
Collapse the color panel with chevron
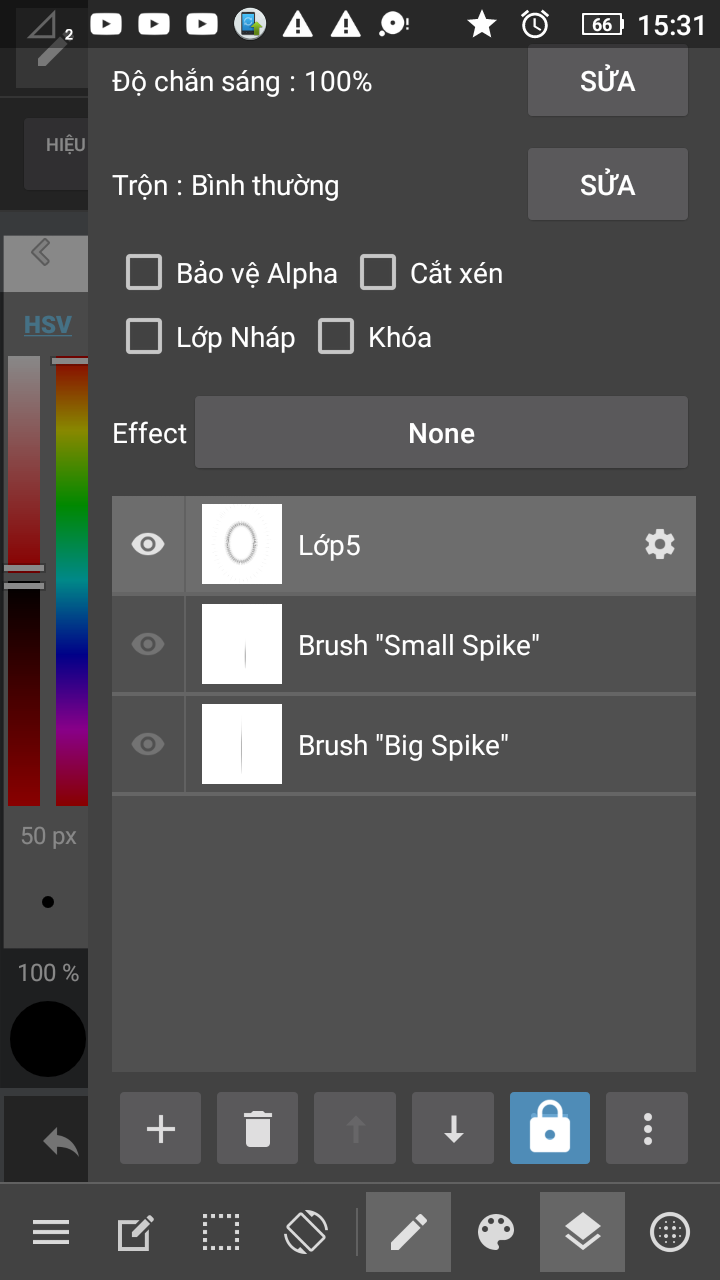[41, 252]
